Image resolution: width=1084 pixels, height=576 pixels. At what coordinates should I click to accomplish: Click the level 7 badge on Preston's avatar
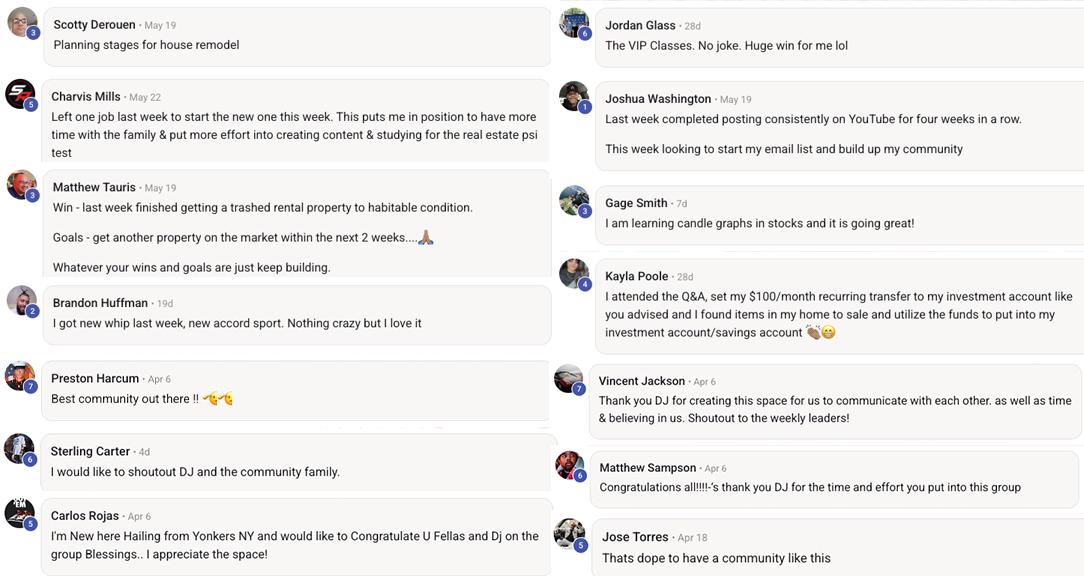point(30,387)
